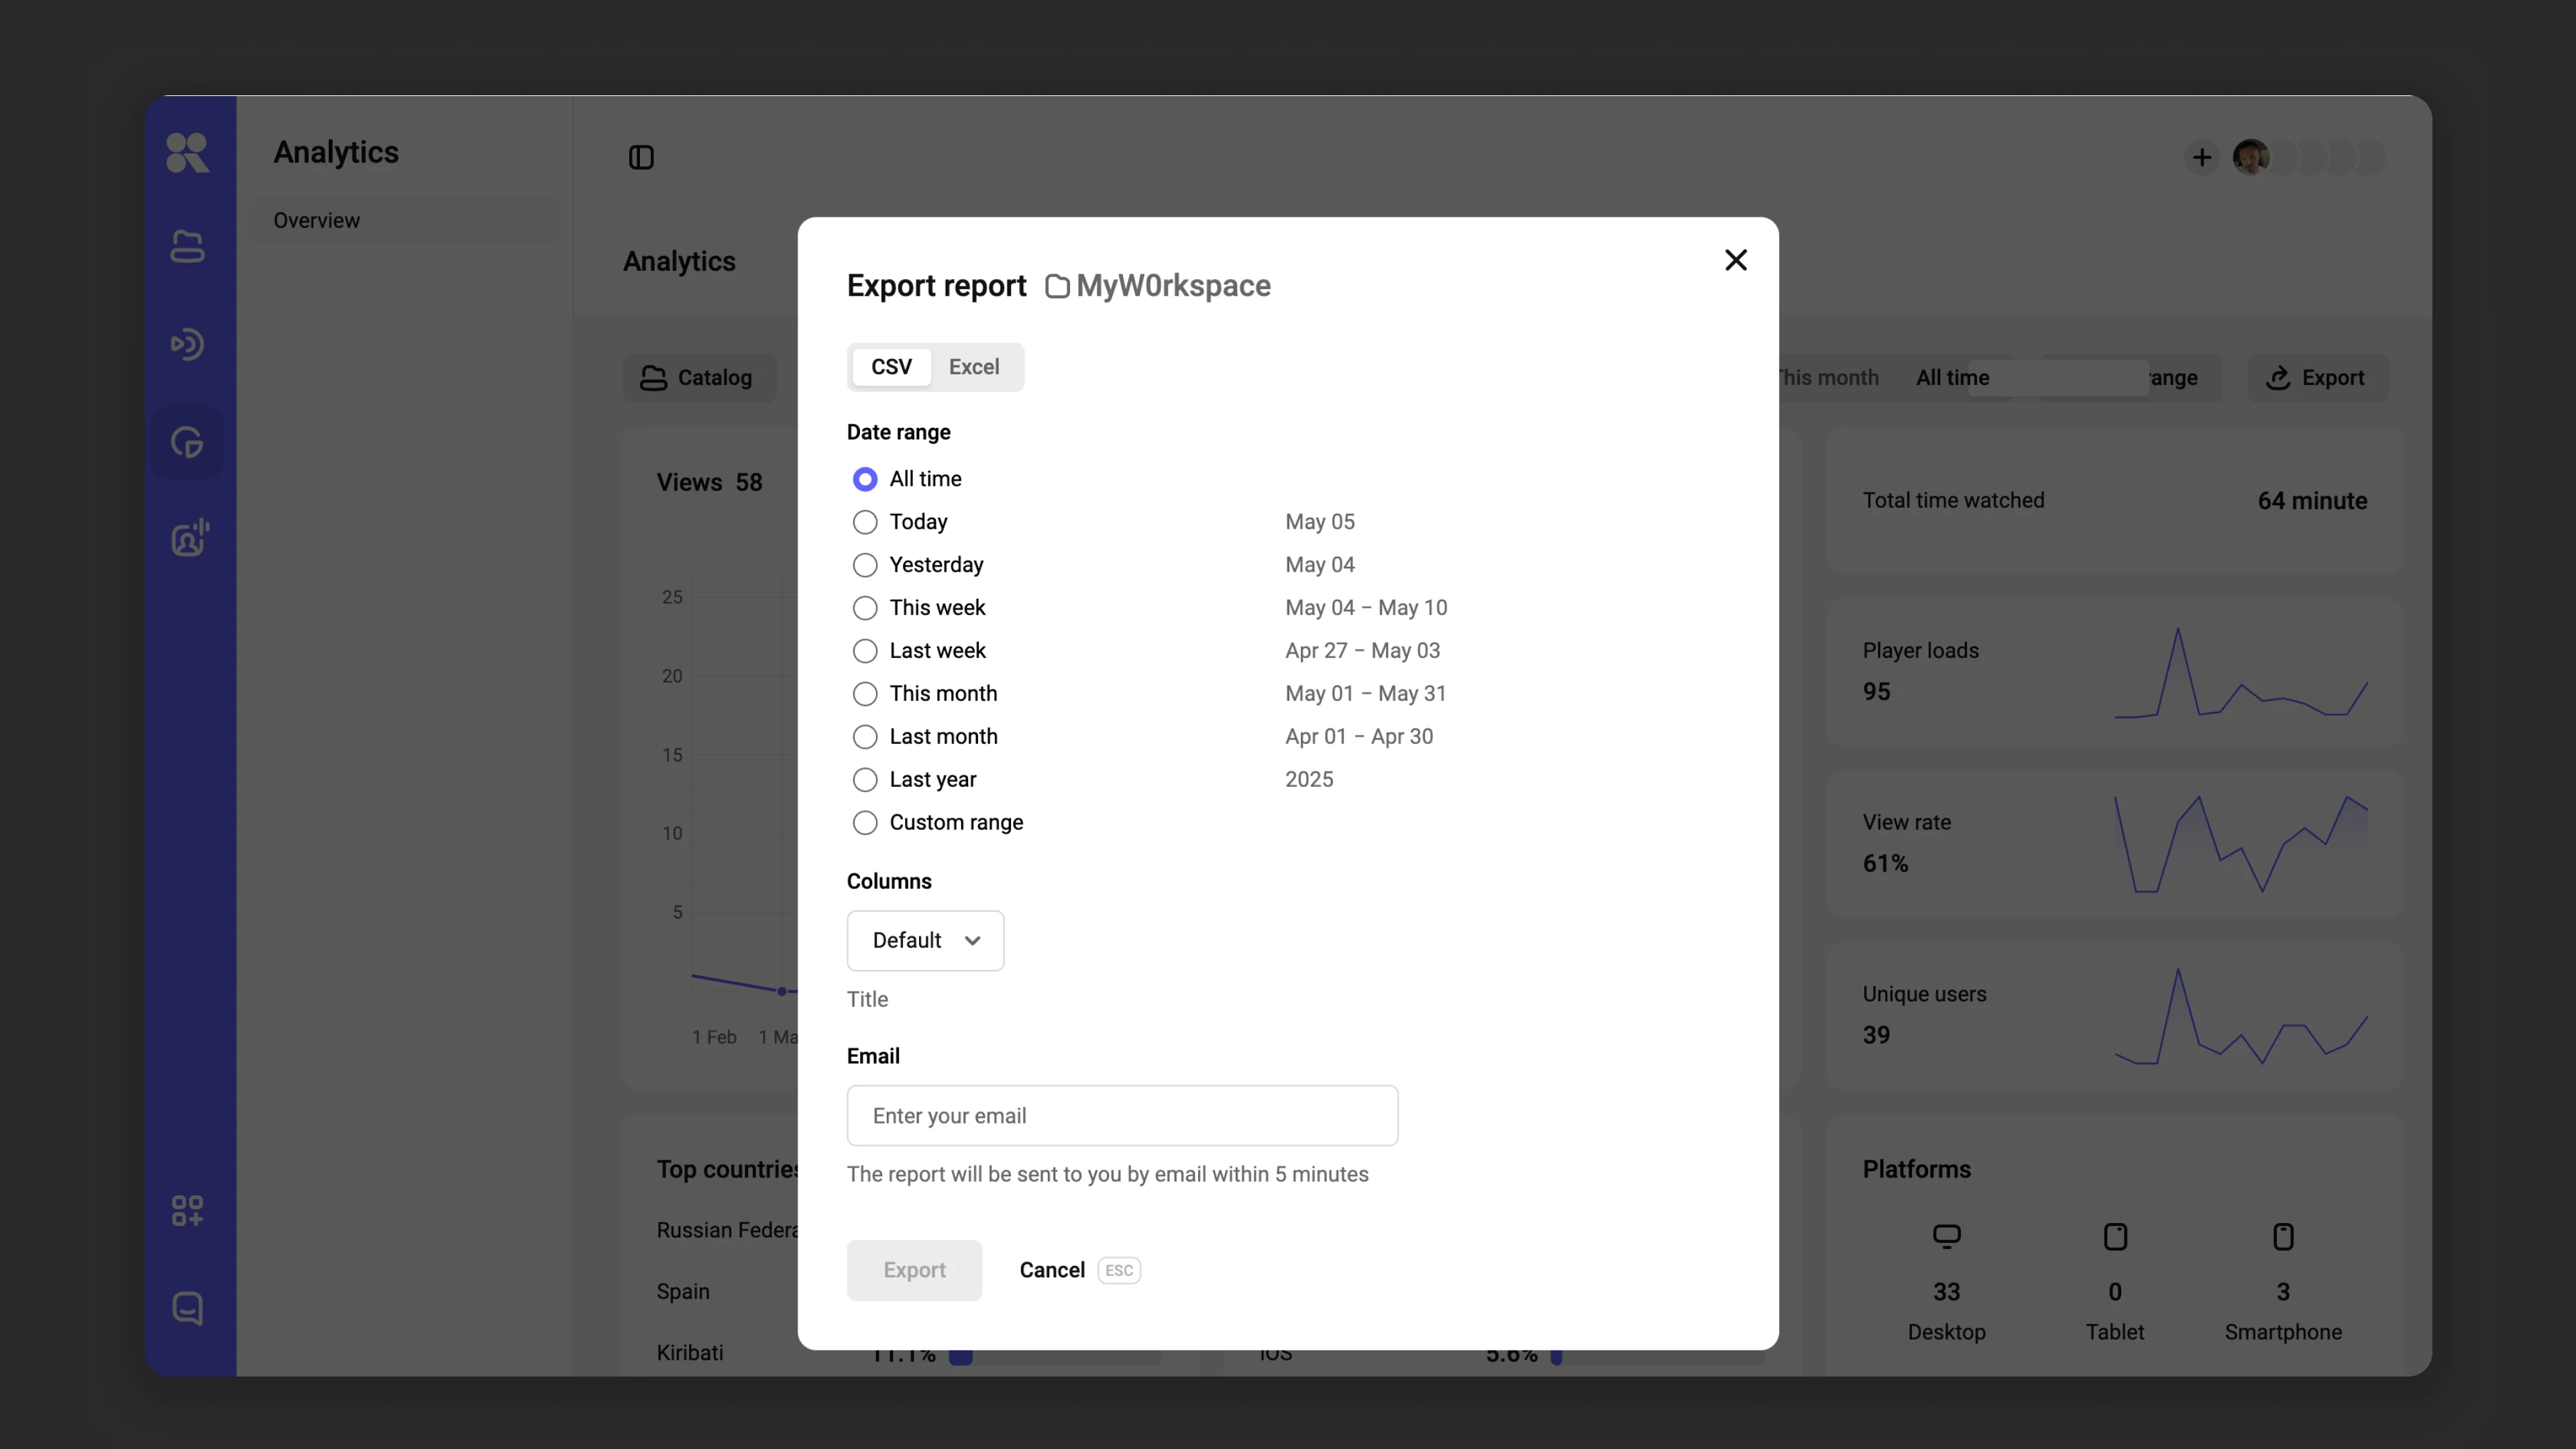Open the Default columns dropdown

(x=925, y=940)
